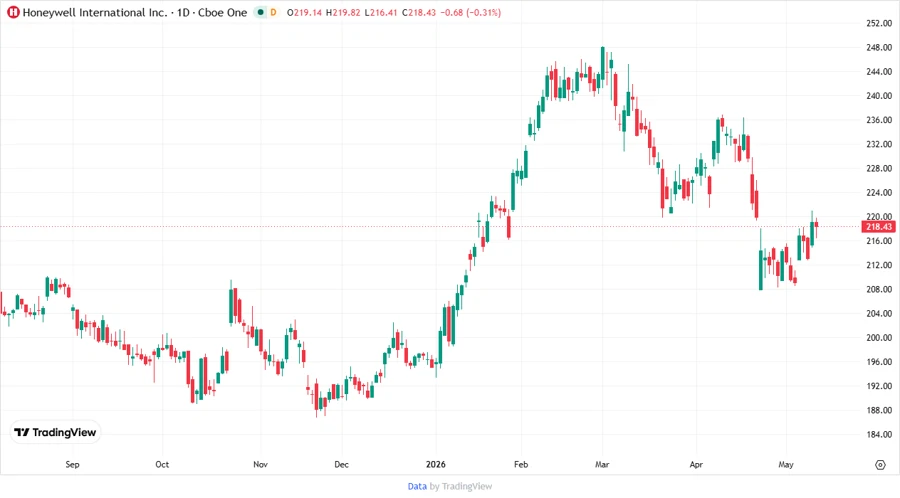
Task: Click the Cboe One exchange label
Action: (223, 12)
